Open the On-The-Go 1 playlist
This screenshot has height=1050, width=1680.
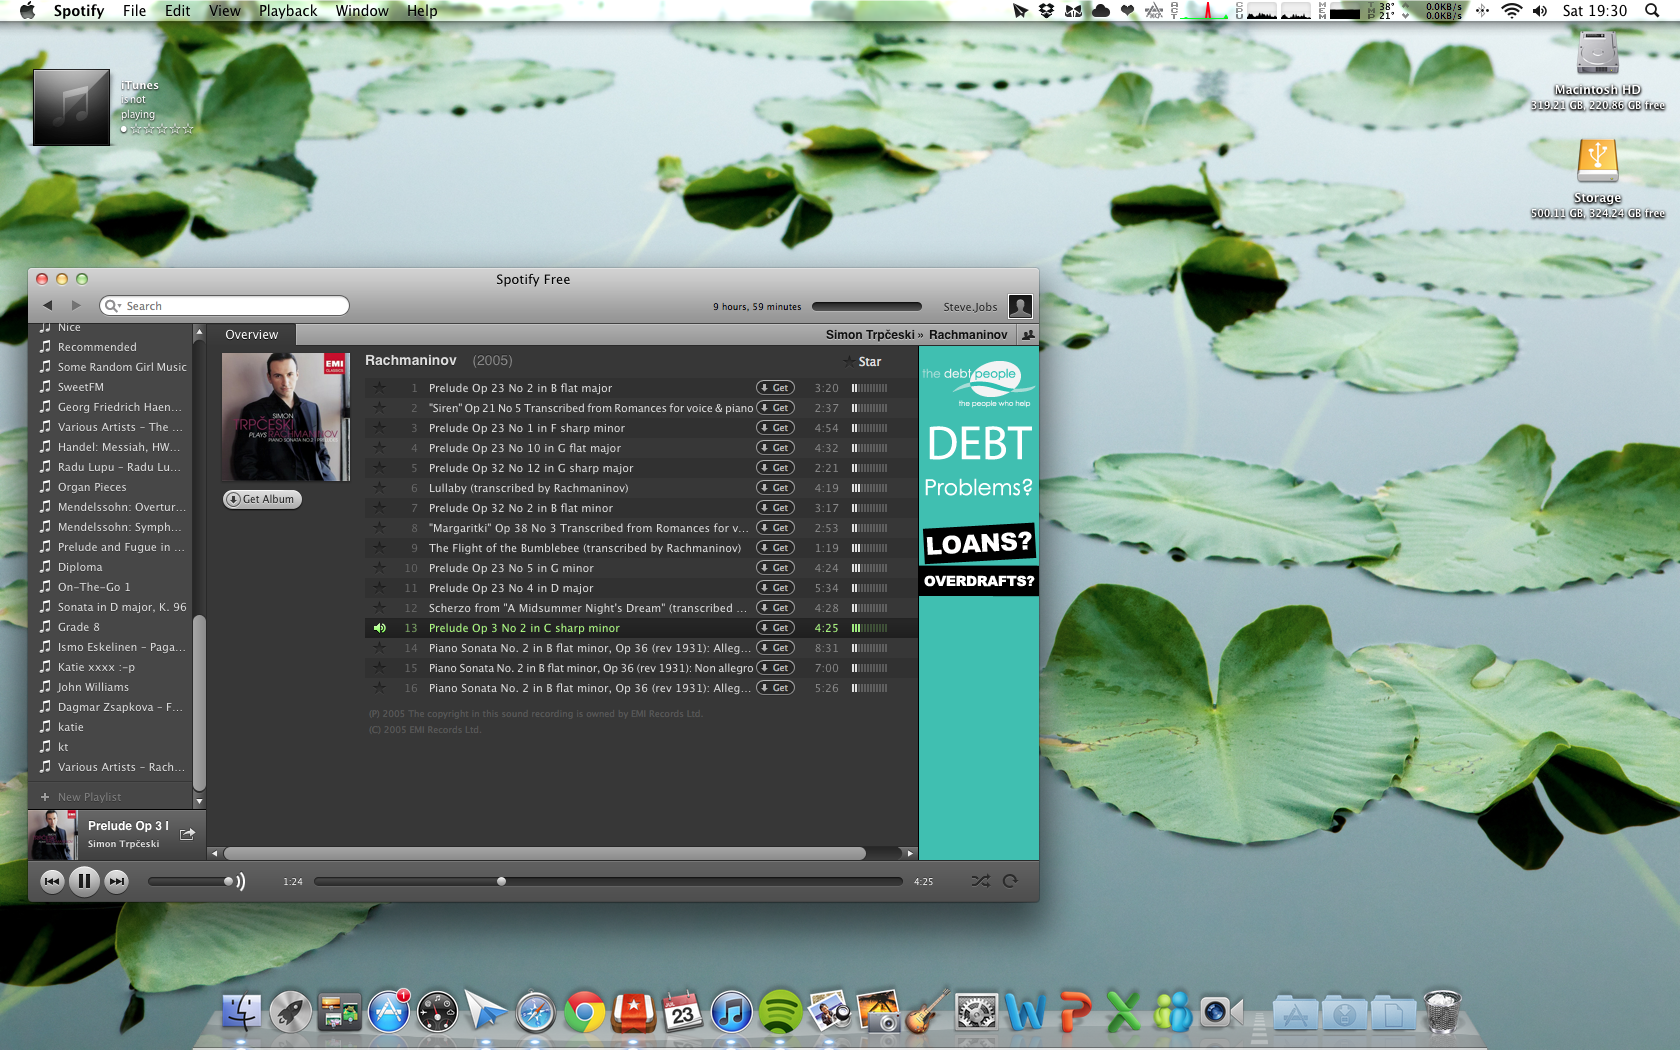pos(94,587)
